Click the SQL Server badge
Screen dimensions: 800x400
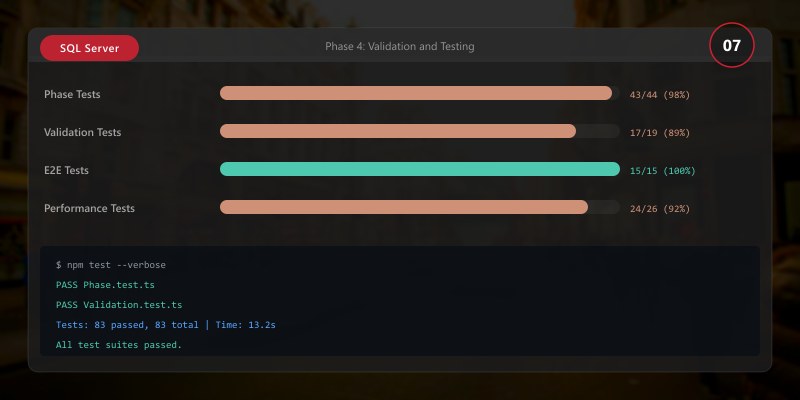click(89, 48)
